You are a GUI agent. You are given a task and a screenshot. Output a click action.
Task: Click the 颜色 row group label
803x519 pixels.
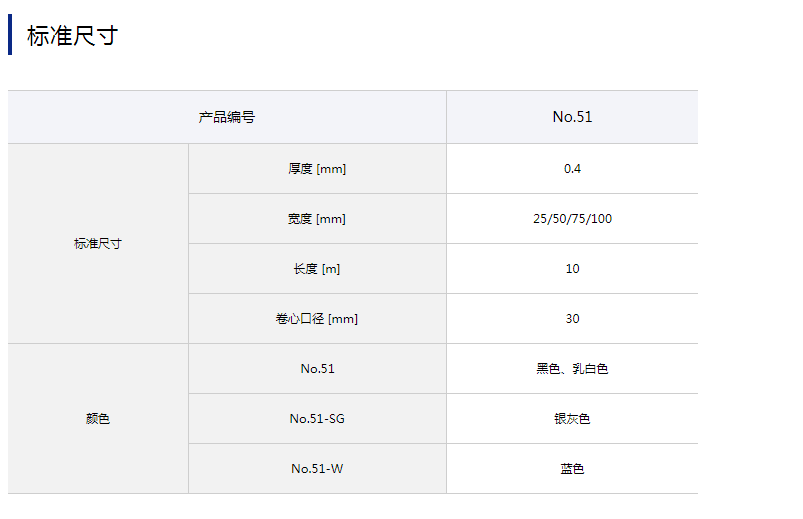[98, 419]
